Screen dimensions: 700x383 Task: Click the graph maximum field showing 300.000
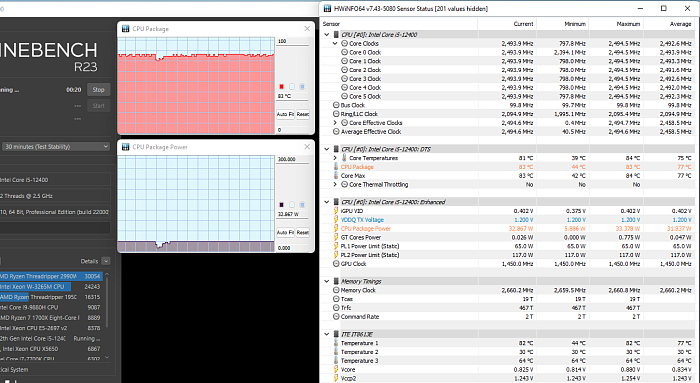[x=292, y=159]
